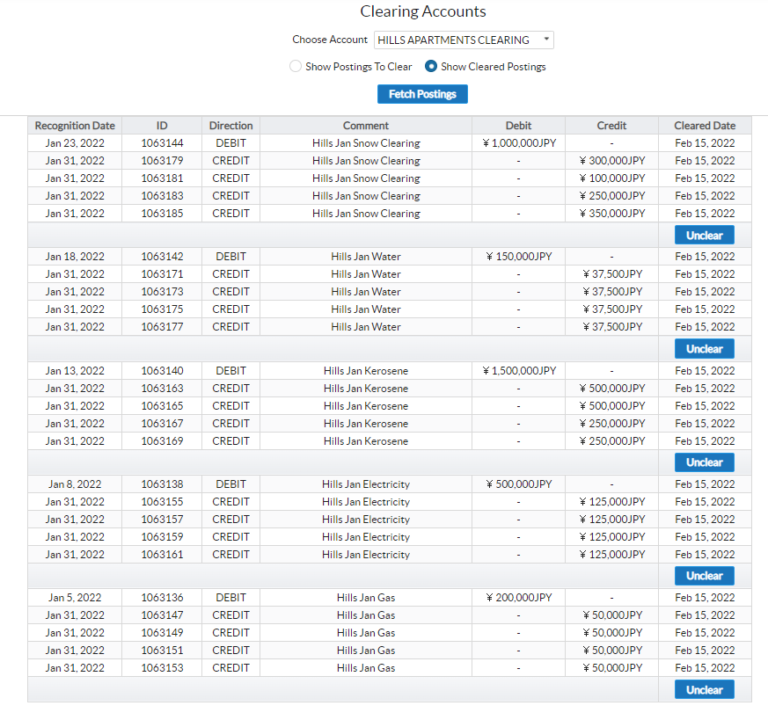Select posting row with ID 1063144
Screen dimensions: 768x720
(162, 143)
